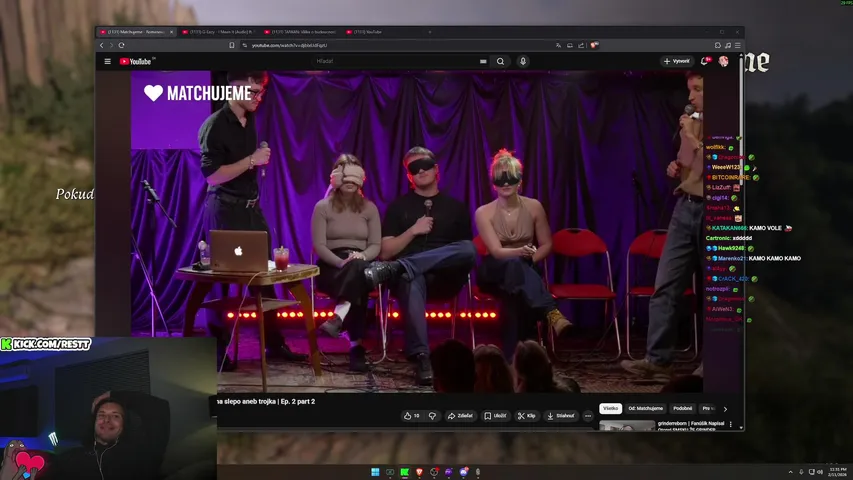The width and height of the screenshot is (853, 480).
Task: Switch to the Matchujeme browser tab
Action: click(136, 32)
